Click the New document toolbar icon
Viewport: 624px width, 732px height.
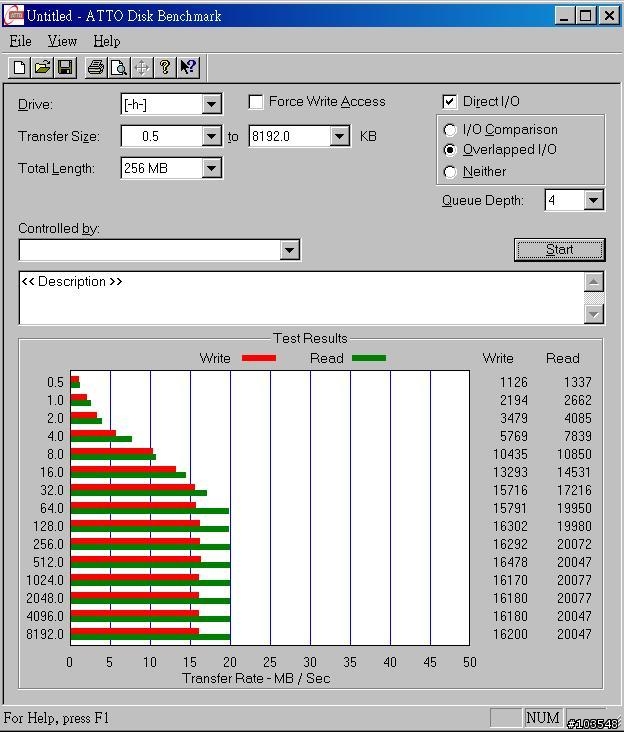coord(20,68)
